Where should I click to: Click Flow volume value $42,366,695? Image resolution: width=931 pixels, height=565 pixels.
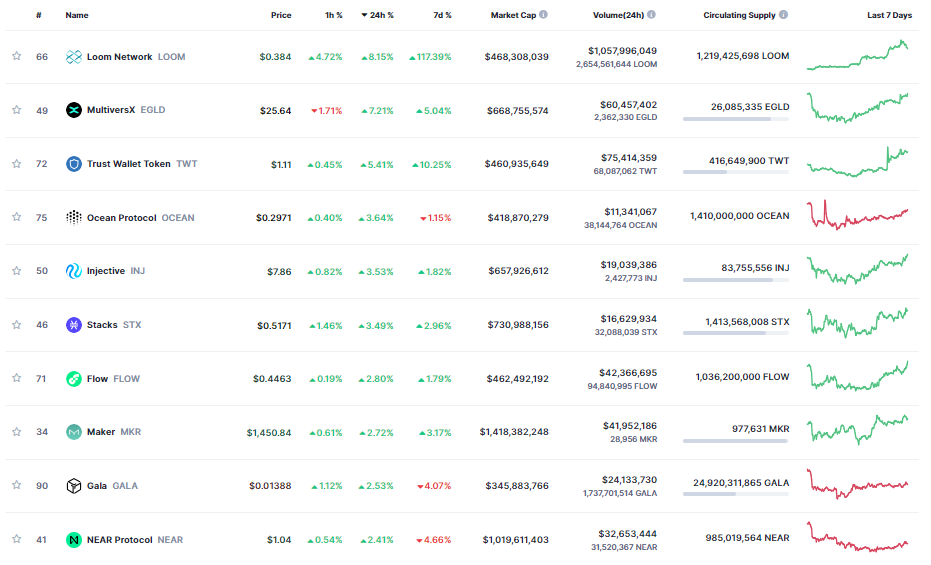click(629, 373)
